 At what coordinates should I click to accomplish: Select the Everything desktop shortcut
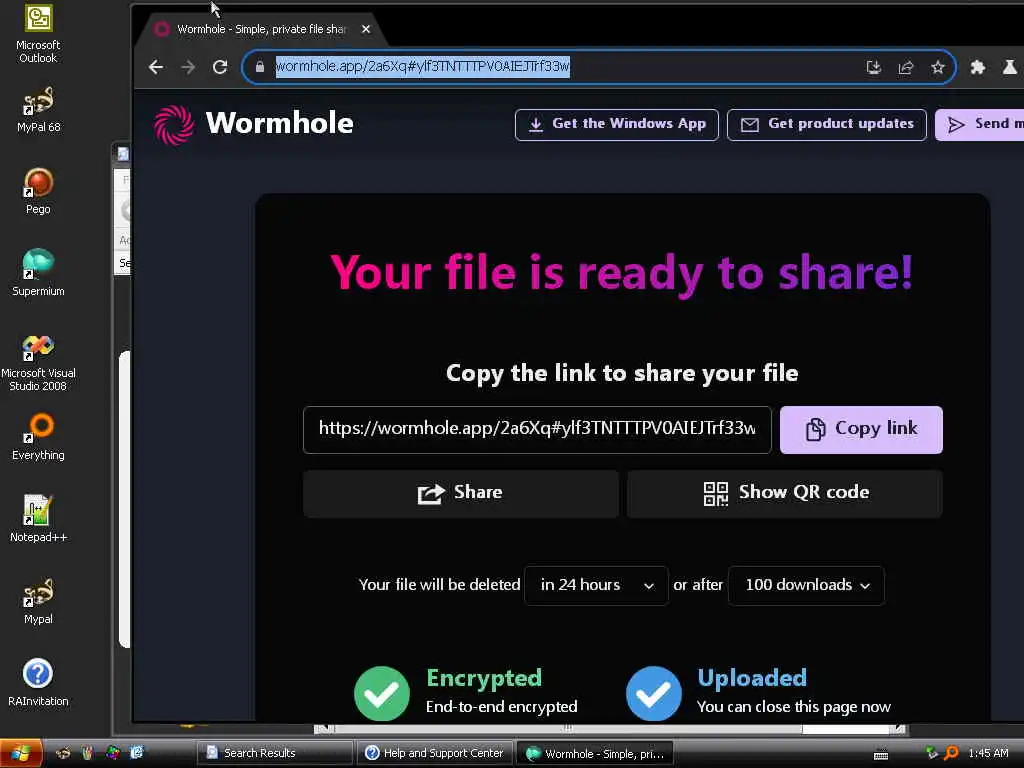[x=38, y=437]
